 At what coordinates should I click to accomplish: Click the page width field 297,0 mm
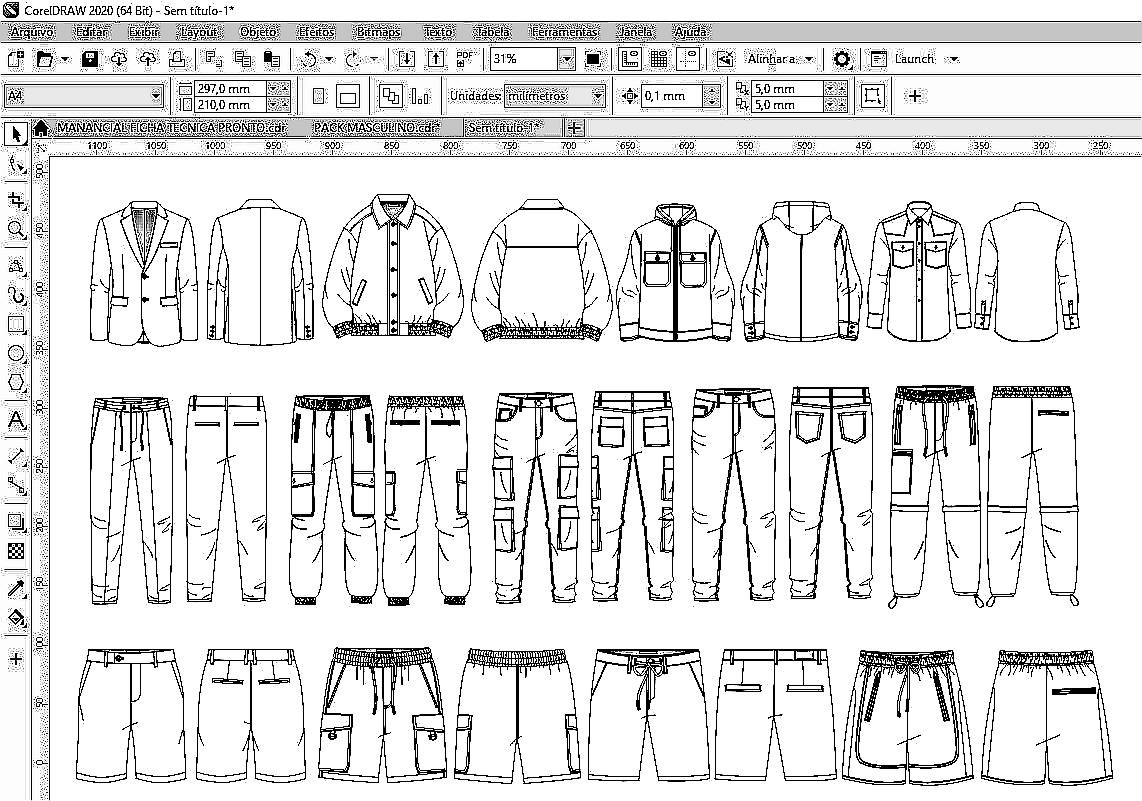[x=230, y=88]
